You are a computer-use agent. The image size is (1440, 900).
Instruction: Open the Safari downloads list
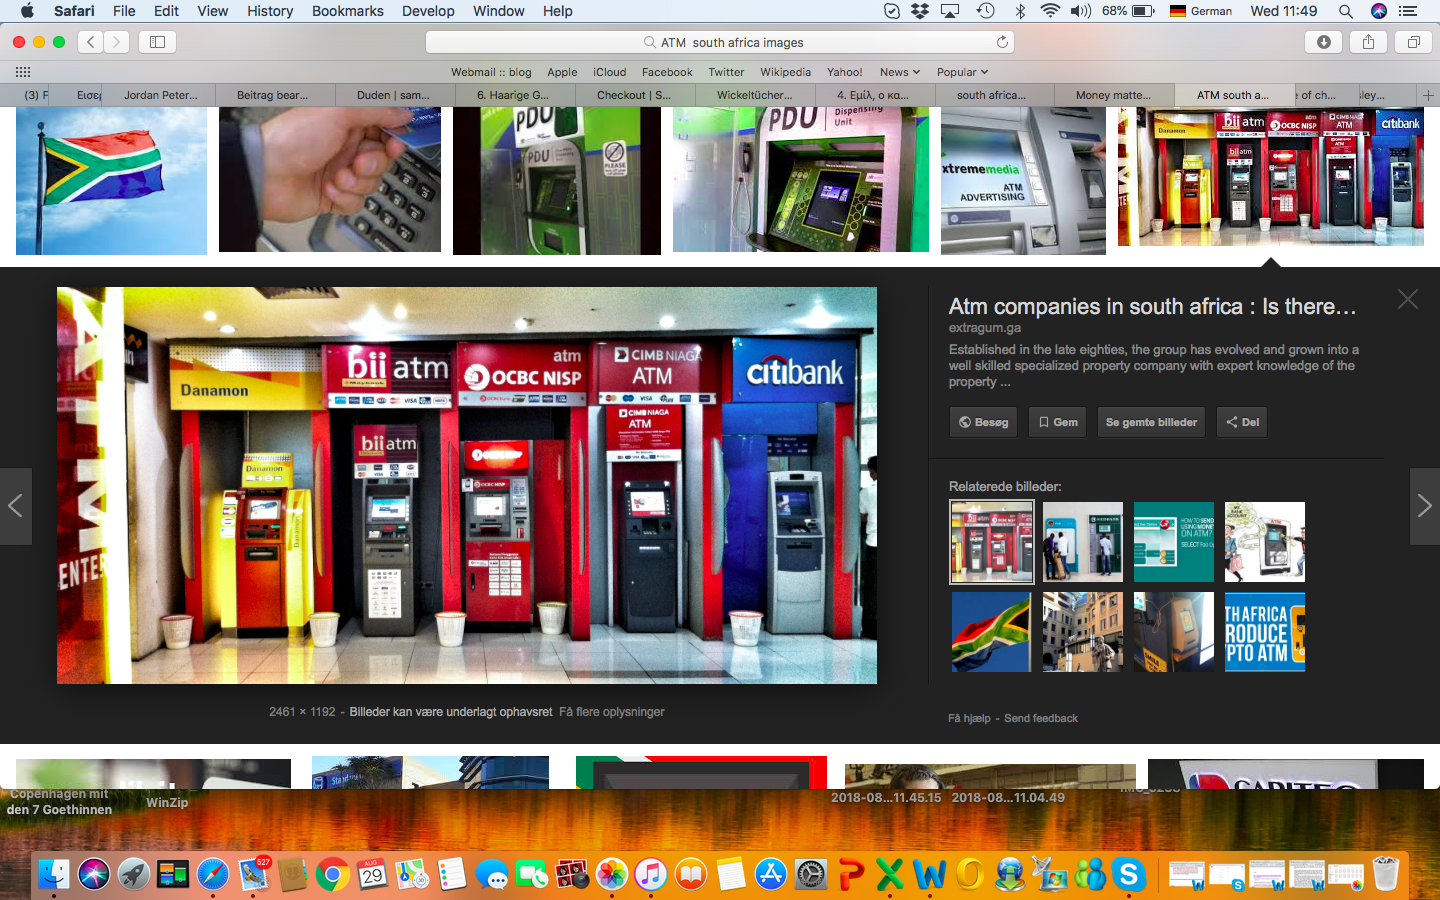point(1324,42)
